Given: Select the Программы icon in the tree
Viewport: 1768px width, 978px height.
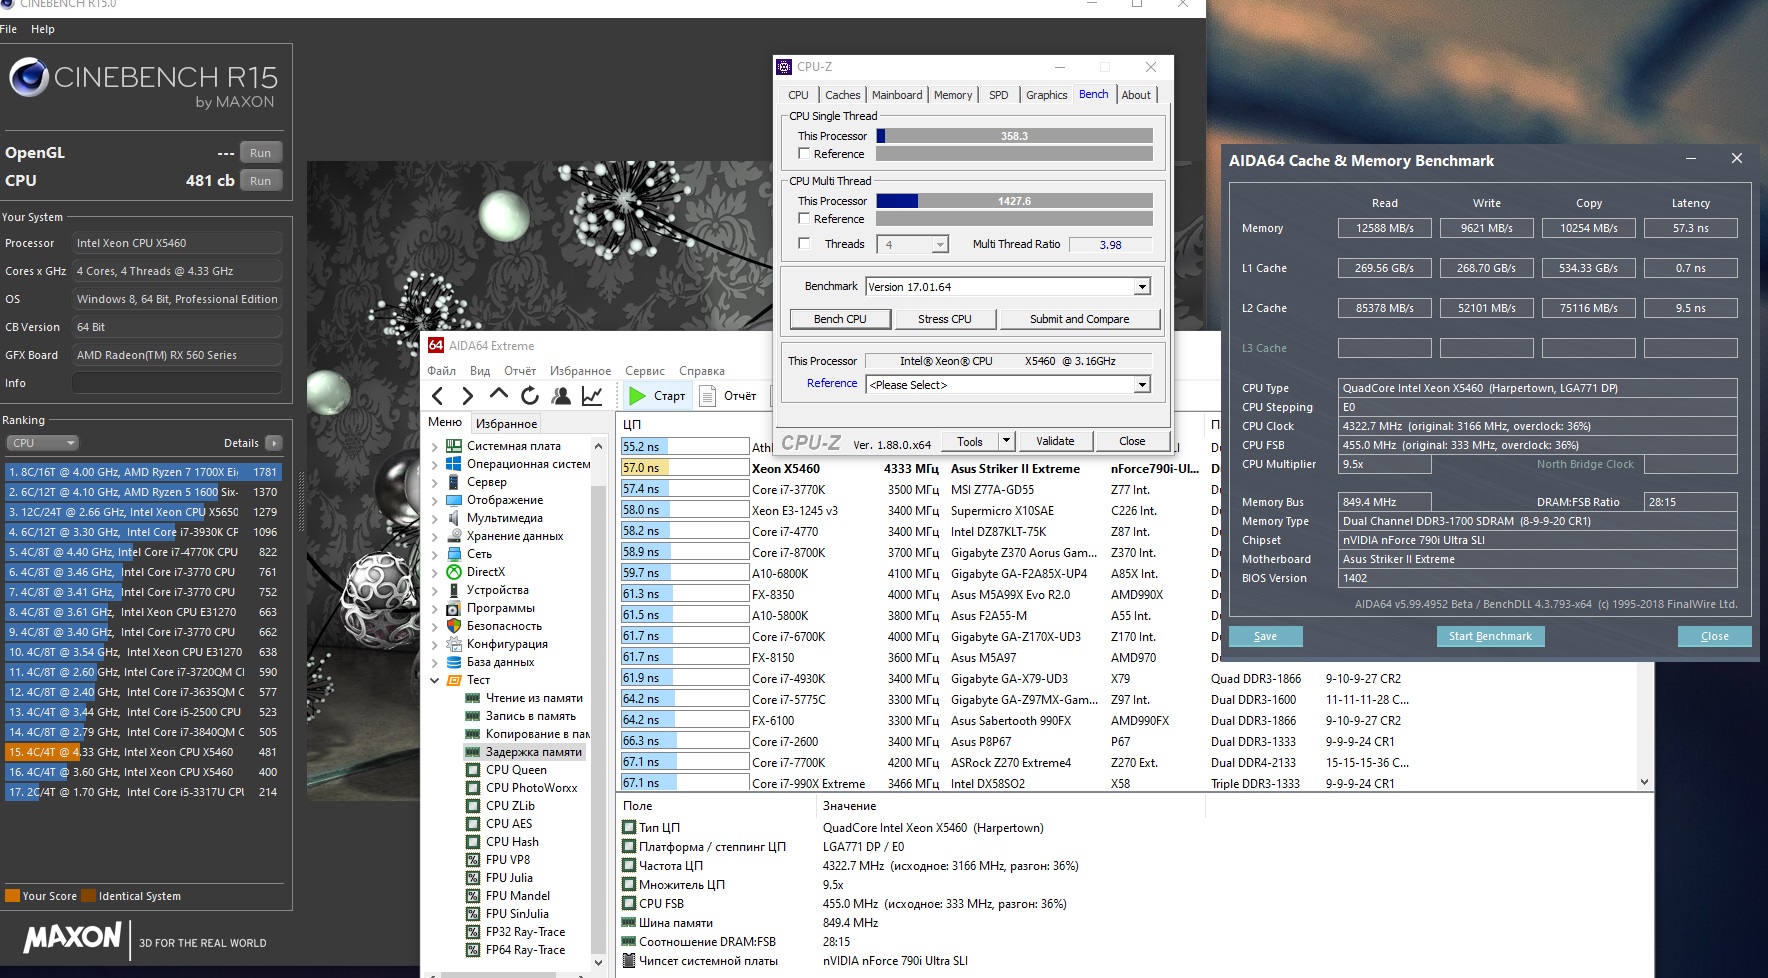Looking at the screenshot, I should [x=454, y=608].
